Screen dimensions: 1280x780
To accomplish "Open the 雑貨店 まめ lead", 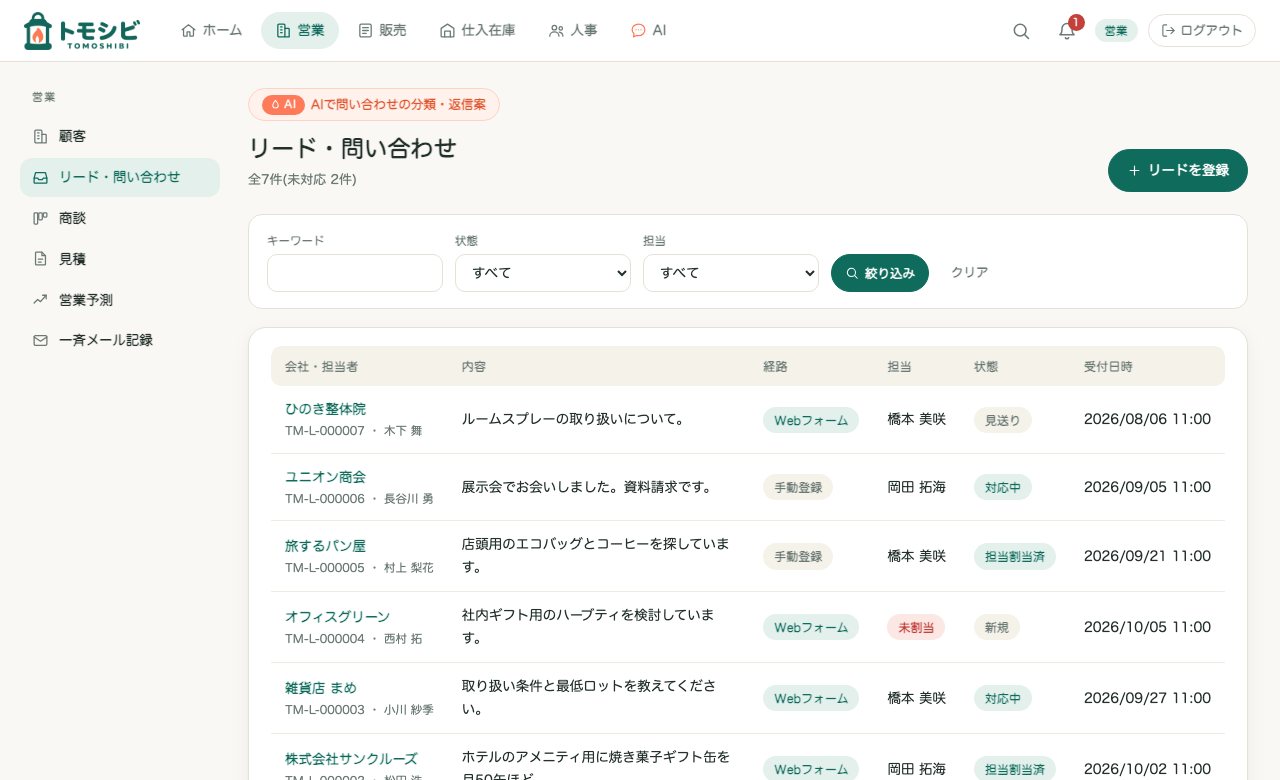I will coord(320,688).
